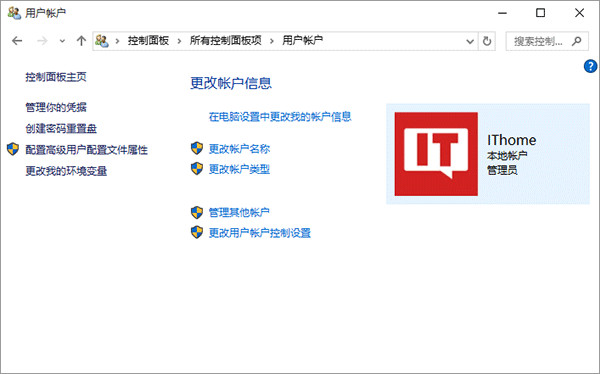Open help with blue question mark
The height and width of the screenshot is (374, 600).
pos(590,66)
